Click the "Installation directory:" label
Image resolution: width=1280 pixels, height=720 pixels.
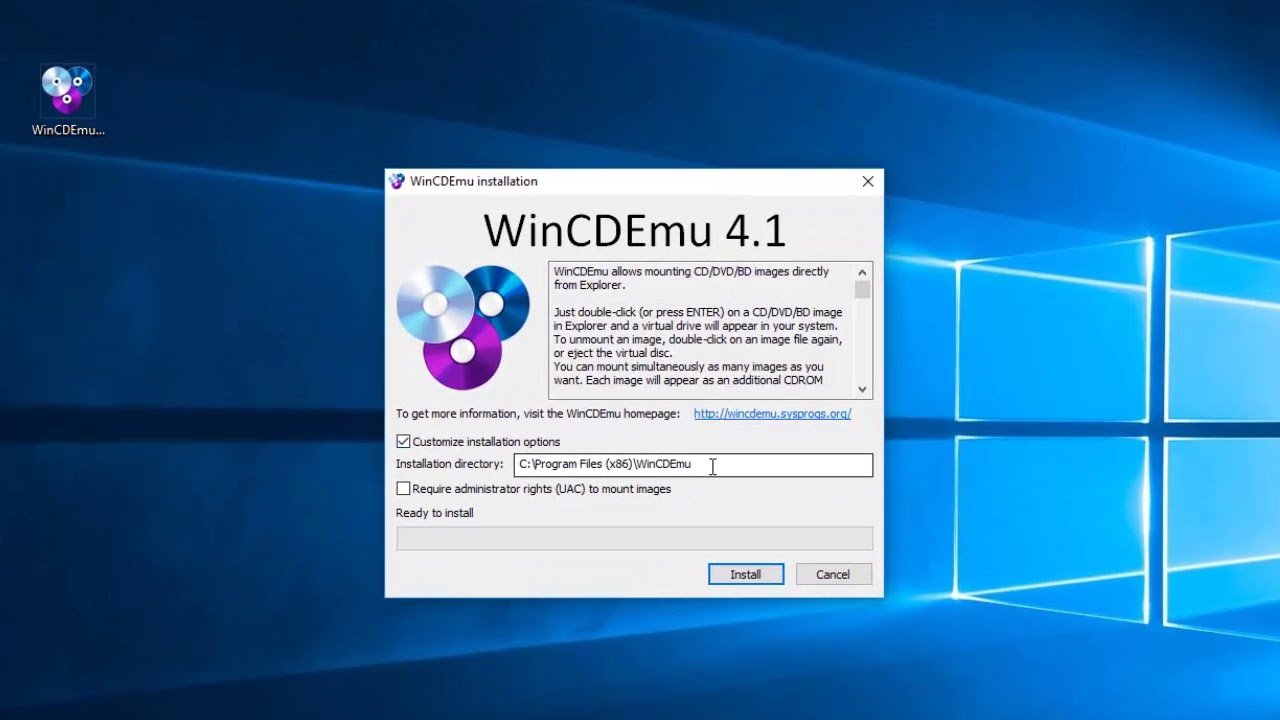point(450,464)
